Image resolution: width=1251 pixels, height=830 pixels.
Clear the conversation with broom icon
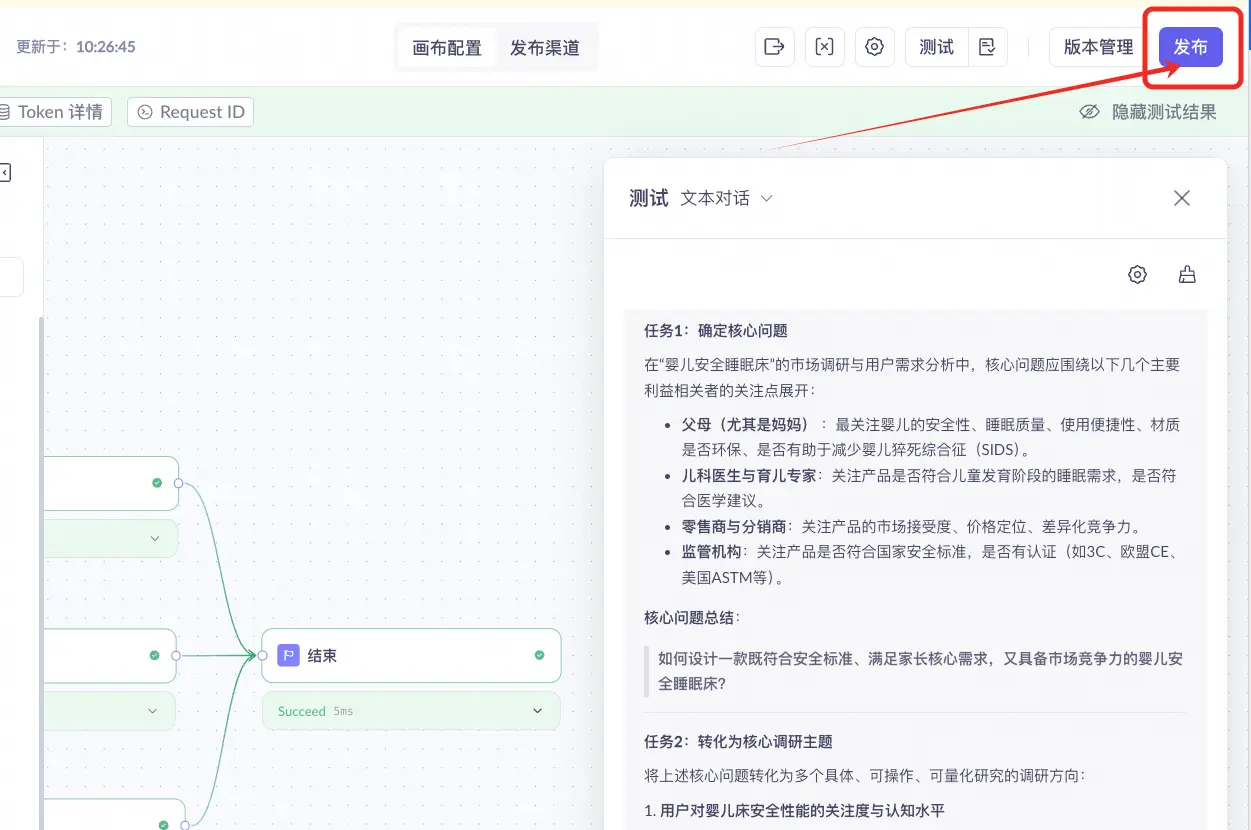coord(1187,274)
